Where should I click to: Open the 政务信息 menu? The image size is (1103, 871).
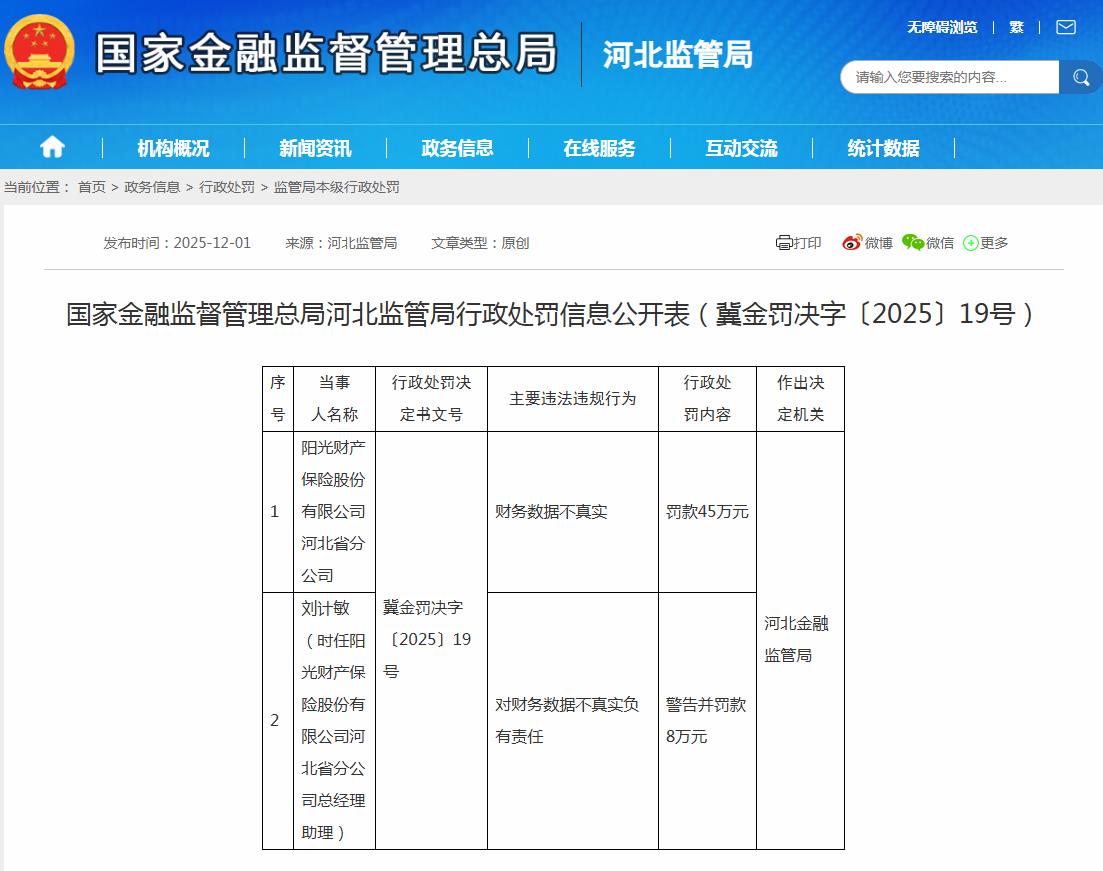tap(457, 148)
